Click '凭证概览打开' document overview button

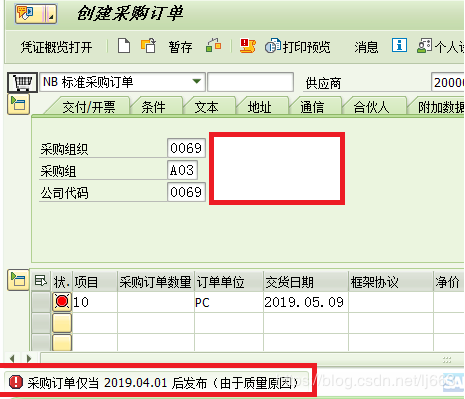tap(56, 47)
